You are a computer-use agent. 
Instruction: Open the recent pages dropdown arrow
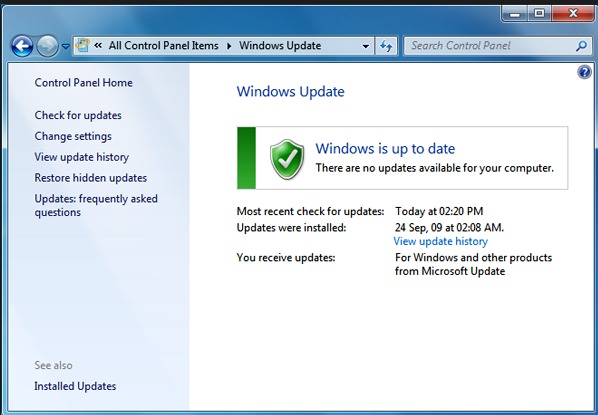tap(66, 47)
